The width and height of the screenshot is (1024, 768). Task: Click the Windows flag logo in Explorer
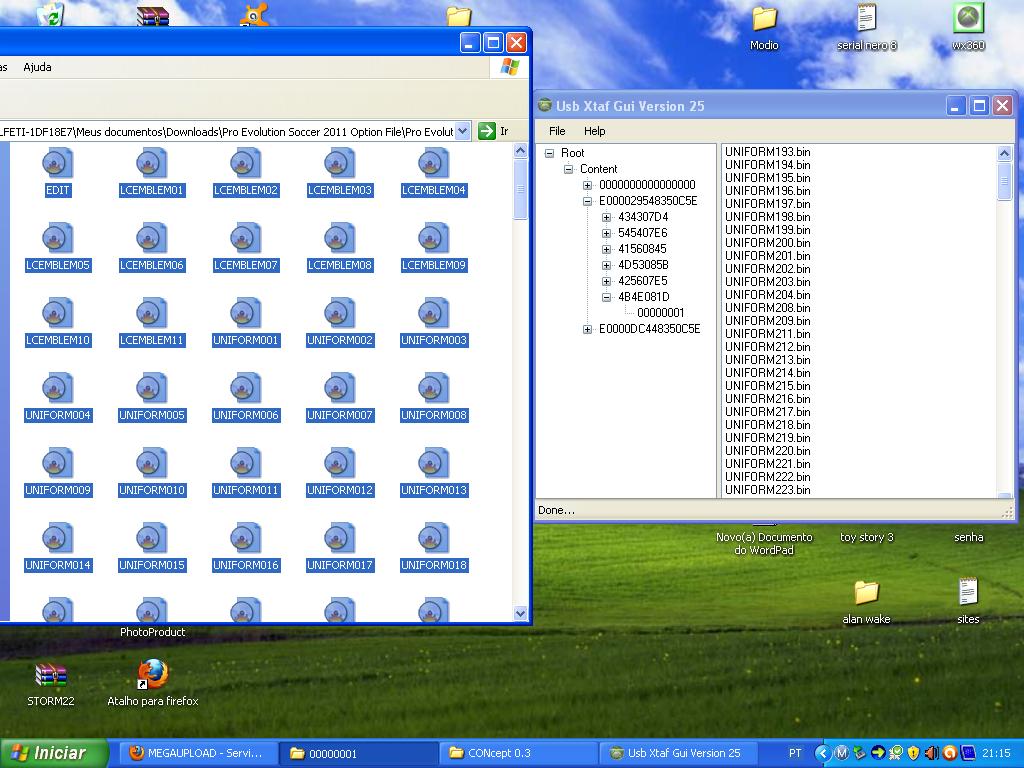coord(509,67)
